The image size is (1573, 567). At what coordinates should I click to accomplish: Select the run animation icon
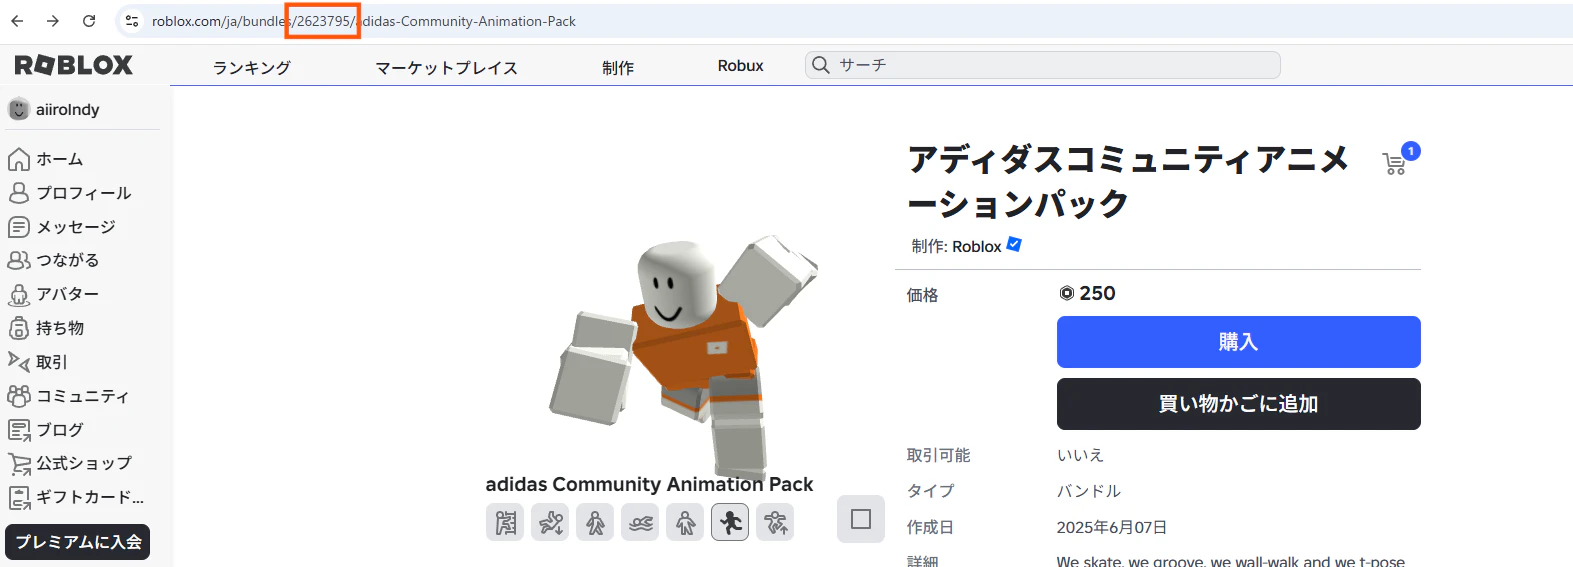730,522
